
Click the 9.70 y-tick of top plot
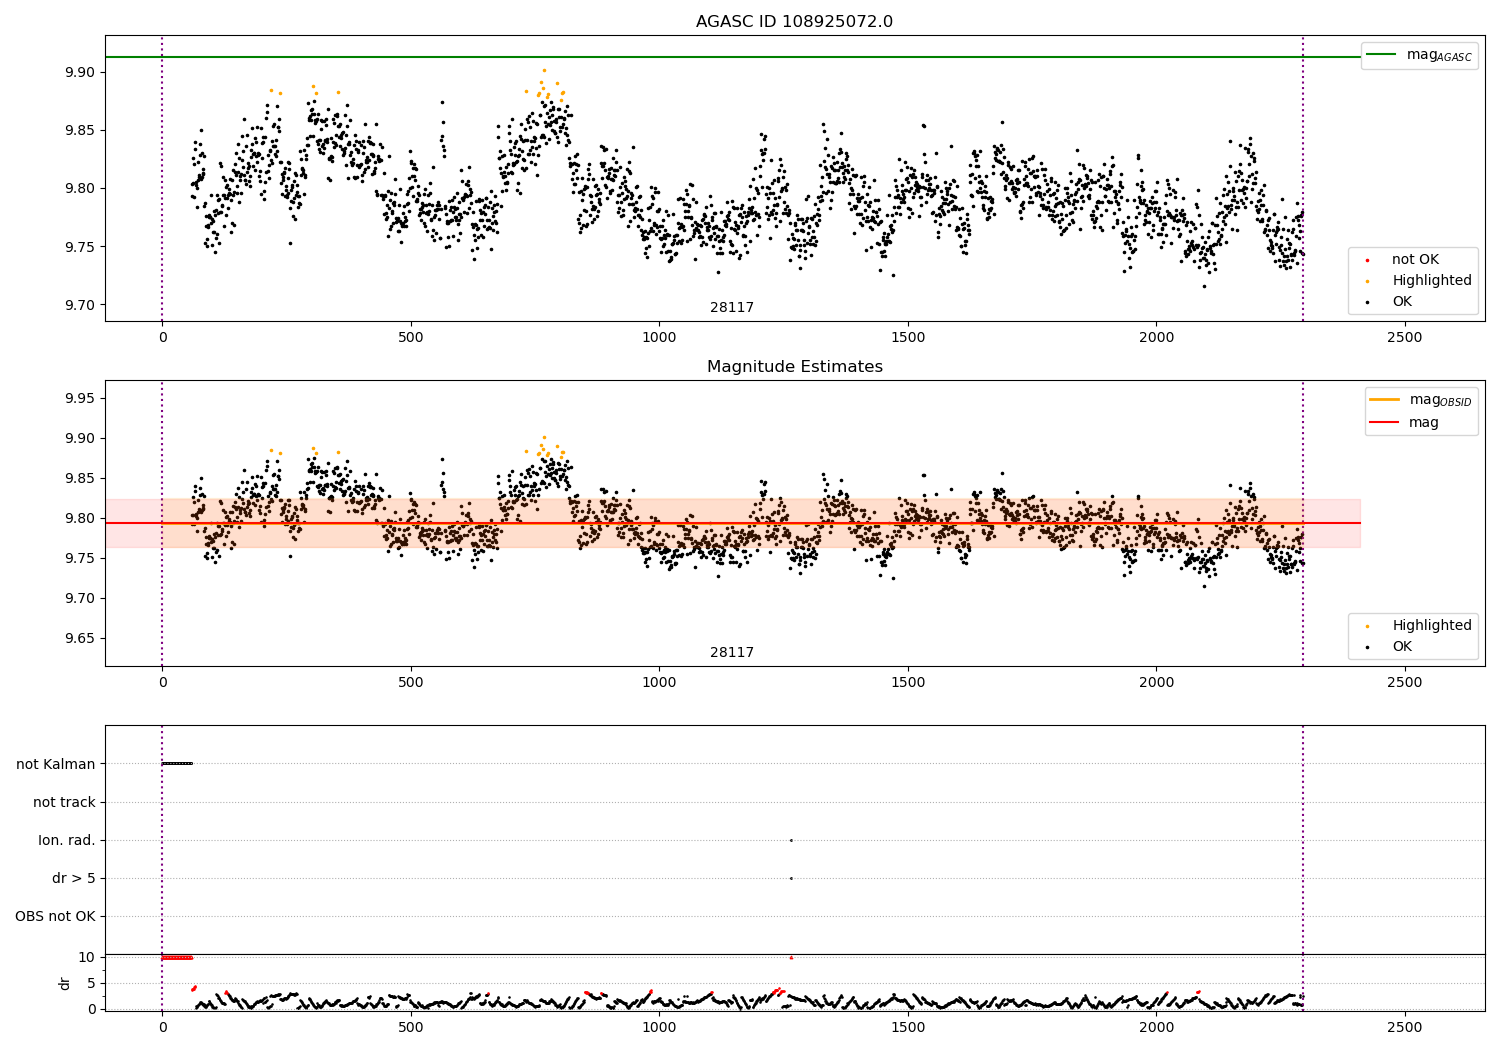[x=80, y=306]
